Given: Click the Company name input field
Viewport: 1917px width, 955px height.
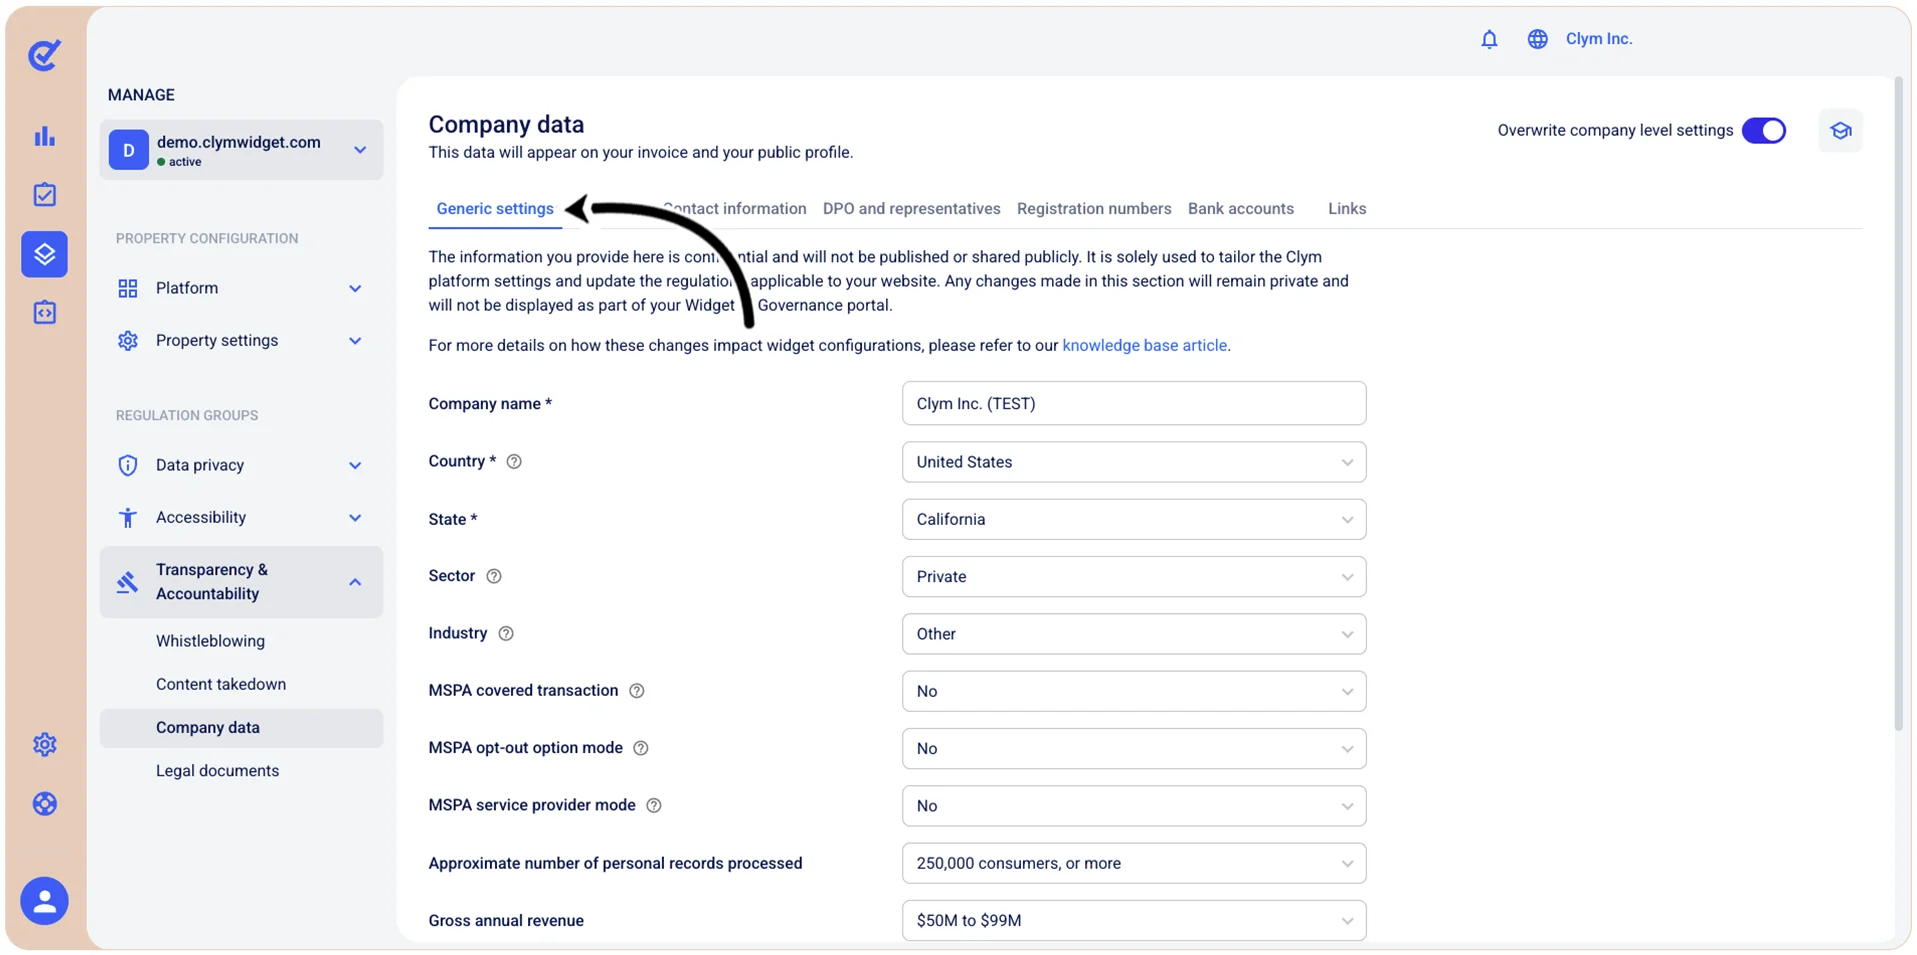Looking at the screenshot, I should pyautogui.click(x=1134, y=404).
